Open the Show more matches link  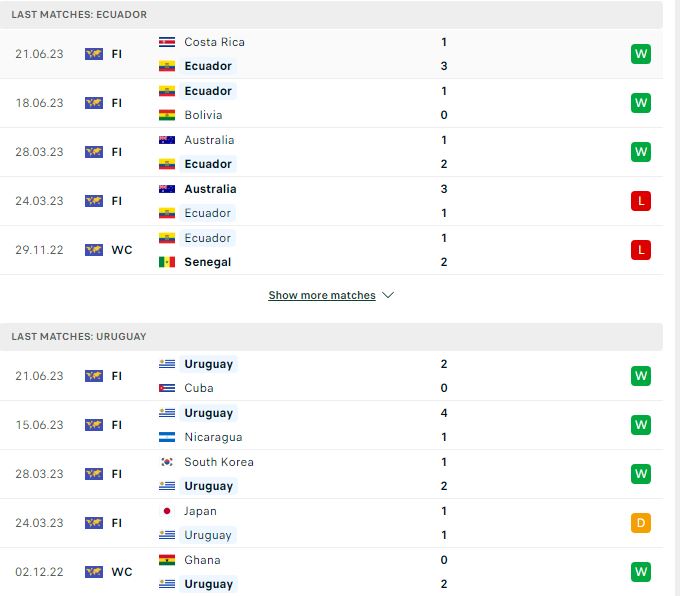322,295
